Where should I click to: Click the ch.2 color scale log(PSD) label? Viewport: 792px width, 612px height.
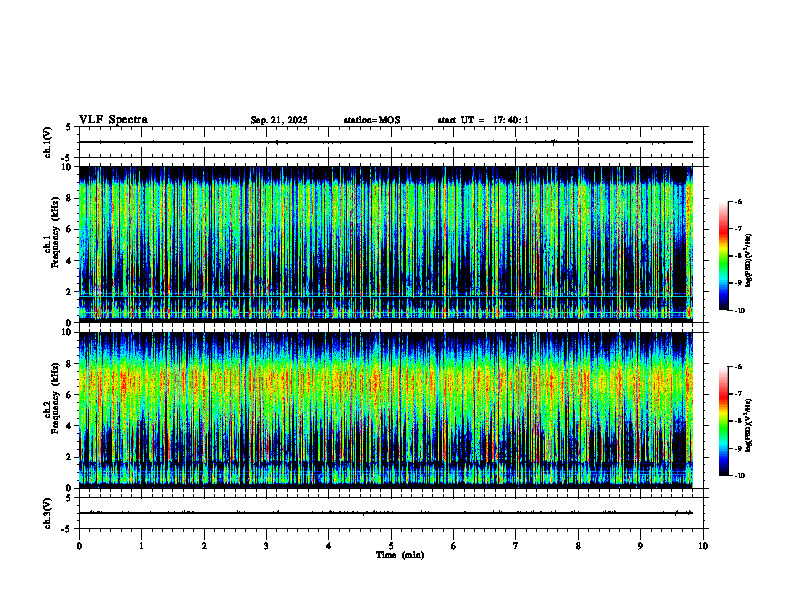pos(749,426)
